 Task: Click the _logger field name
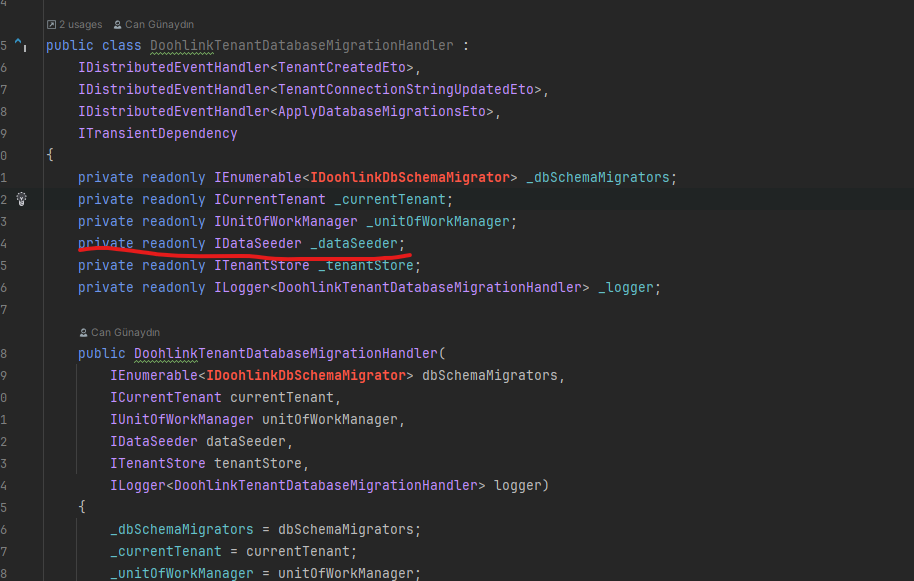coord(629,287)
